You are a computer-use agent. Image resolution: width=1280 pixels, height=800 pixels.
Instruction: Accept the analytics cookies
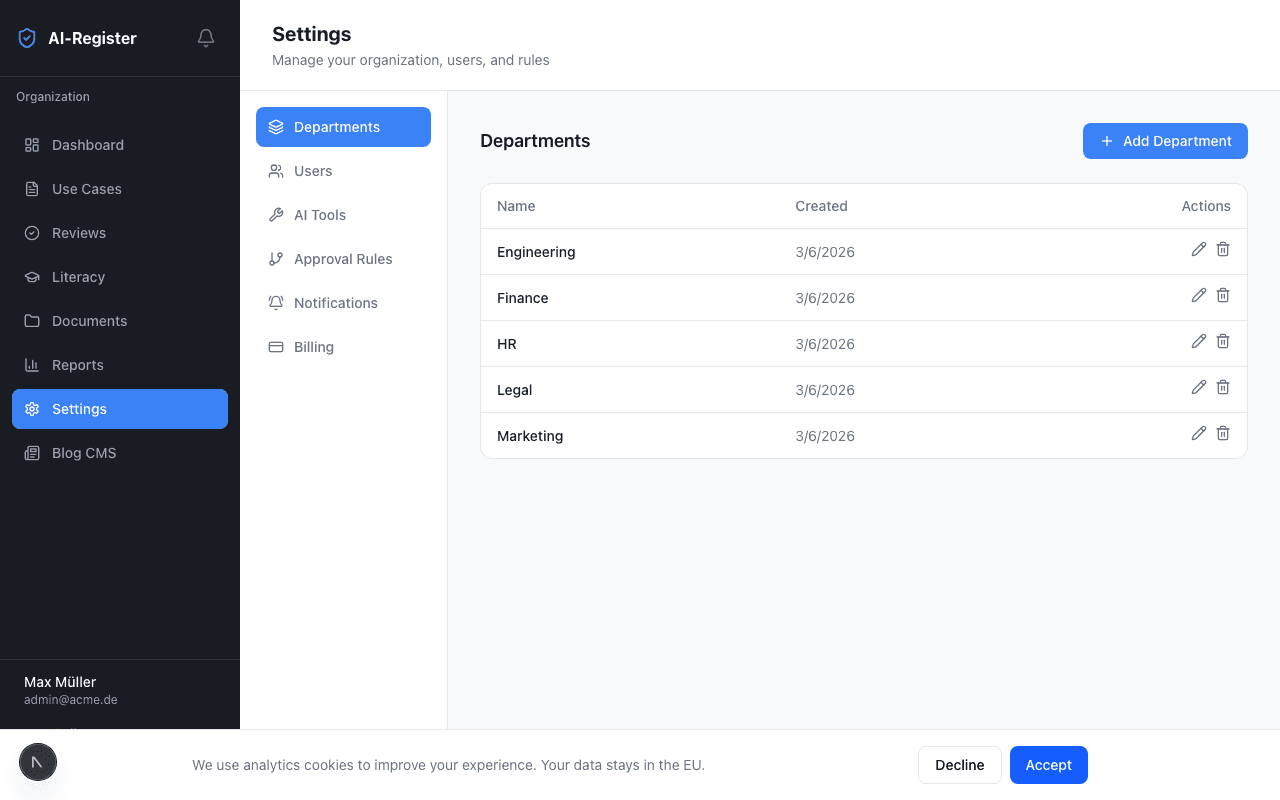pyautogui.click(x=1048, y=765)
